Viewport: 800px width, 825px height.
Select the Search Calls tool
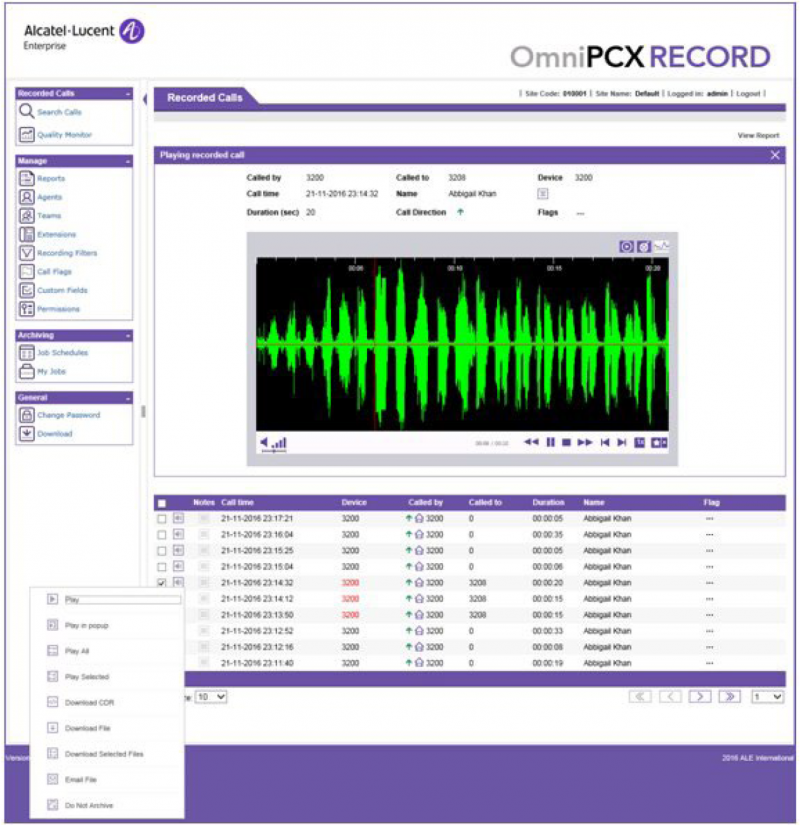tap(60, 112)
